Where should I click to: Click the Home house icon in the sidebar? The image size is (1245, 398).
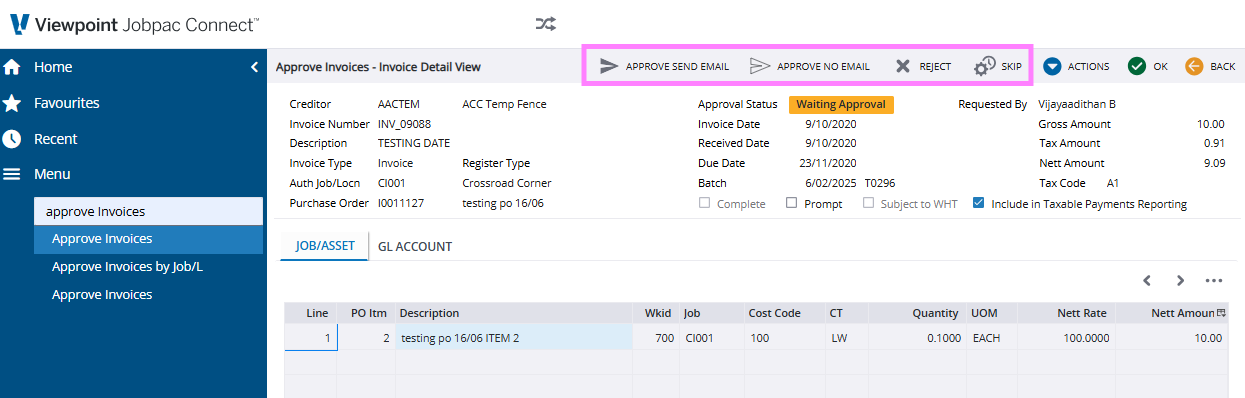(12, 68)
